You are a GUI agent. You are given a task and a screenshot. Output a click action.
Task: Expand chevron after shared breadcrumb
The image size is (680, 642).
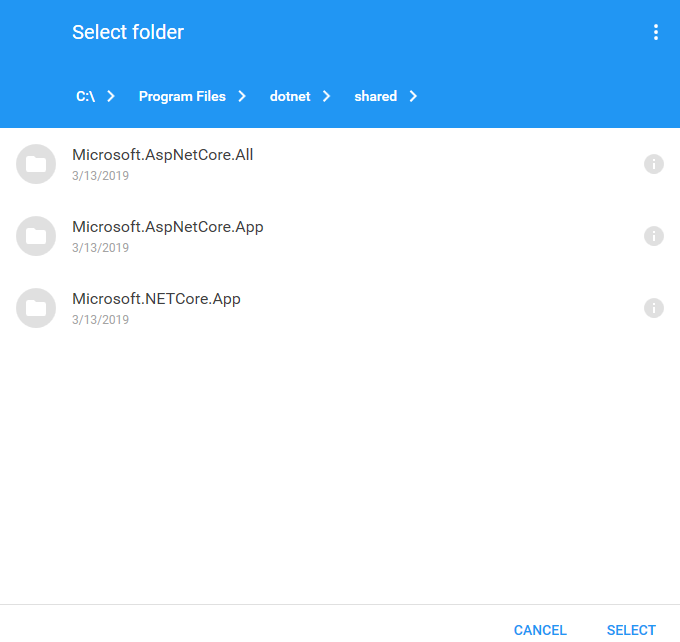tap(413, 96)
